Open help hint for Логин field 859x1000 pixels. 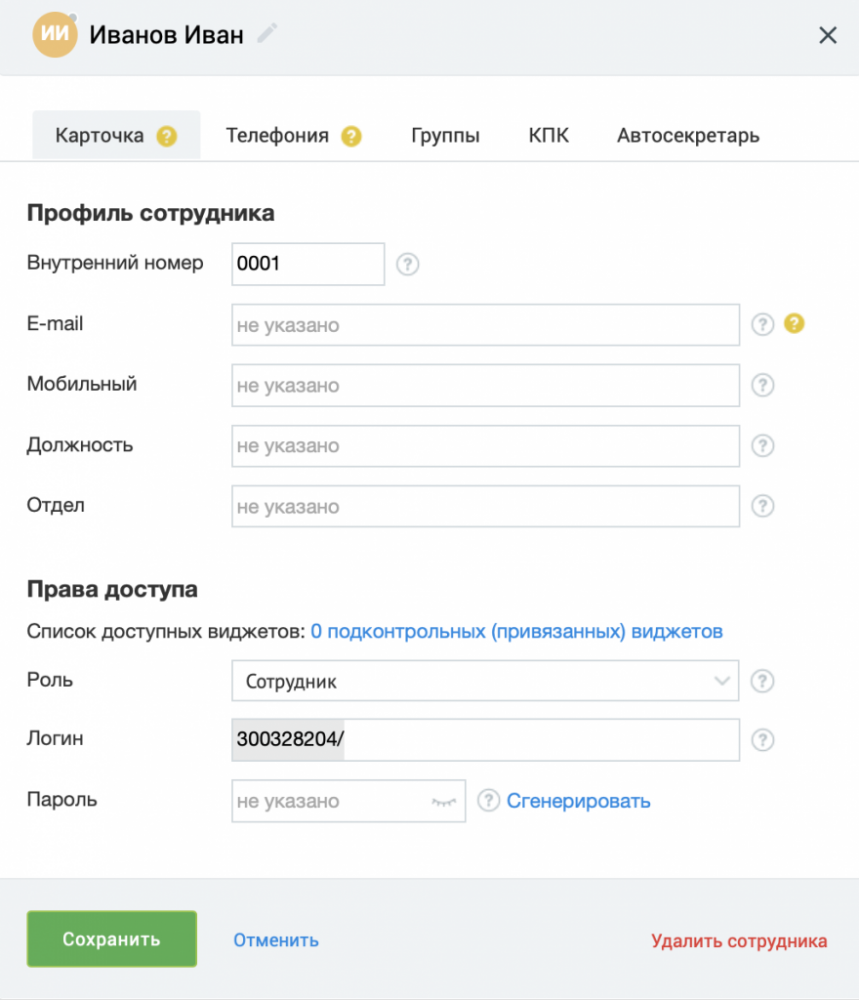(763, 740)
